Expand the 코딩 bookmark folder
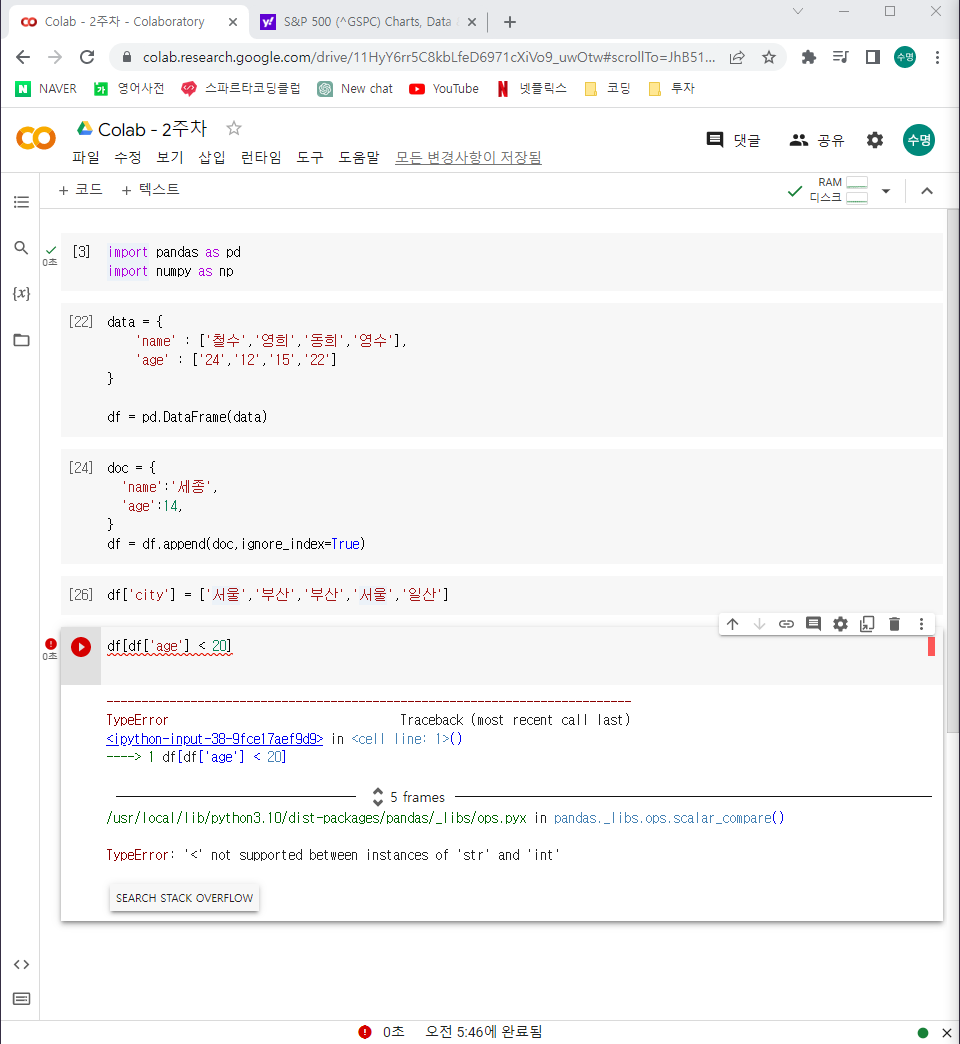Image resolution: width=960 pixels, height=1044 pixels. pyautogui.click(x=607, y=89)
